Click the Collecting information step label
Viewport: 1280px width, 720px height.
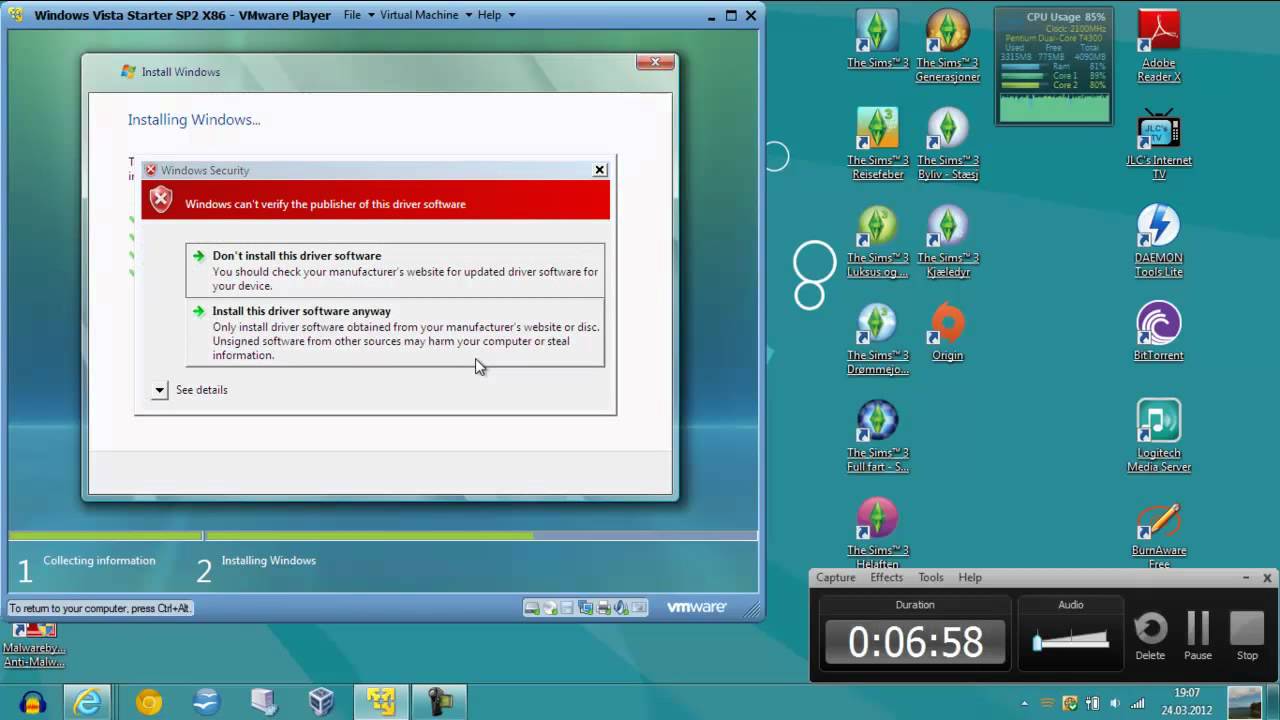(x=99, y=561)
